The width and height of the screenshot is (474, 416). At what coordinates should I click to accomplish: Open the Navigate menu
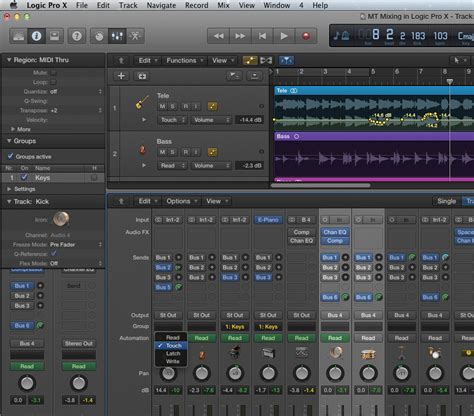click(161, 5)
